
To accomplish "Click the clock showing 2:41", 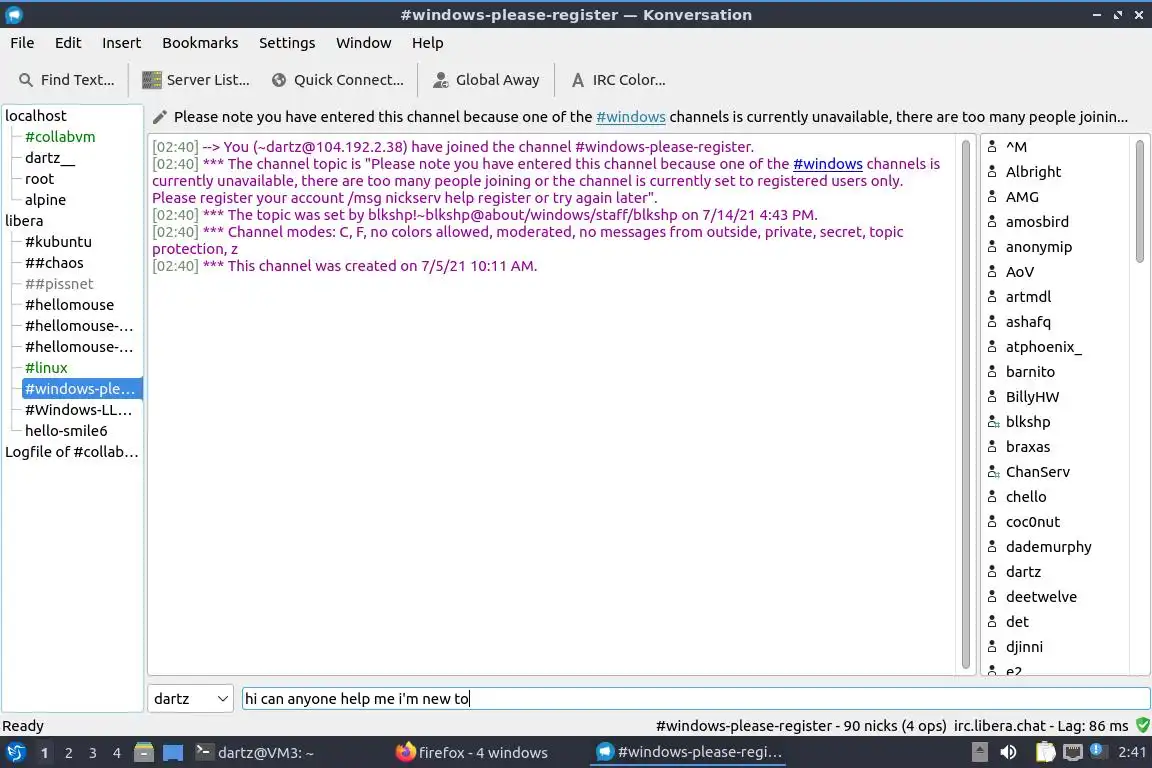I will (1131, 753).
